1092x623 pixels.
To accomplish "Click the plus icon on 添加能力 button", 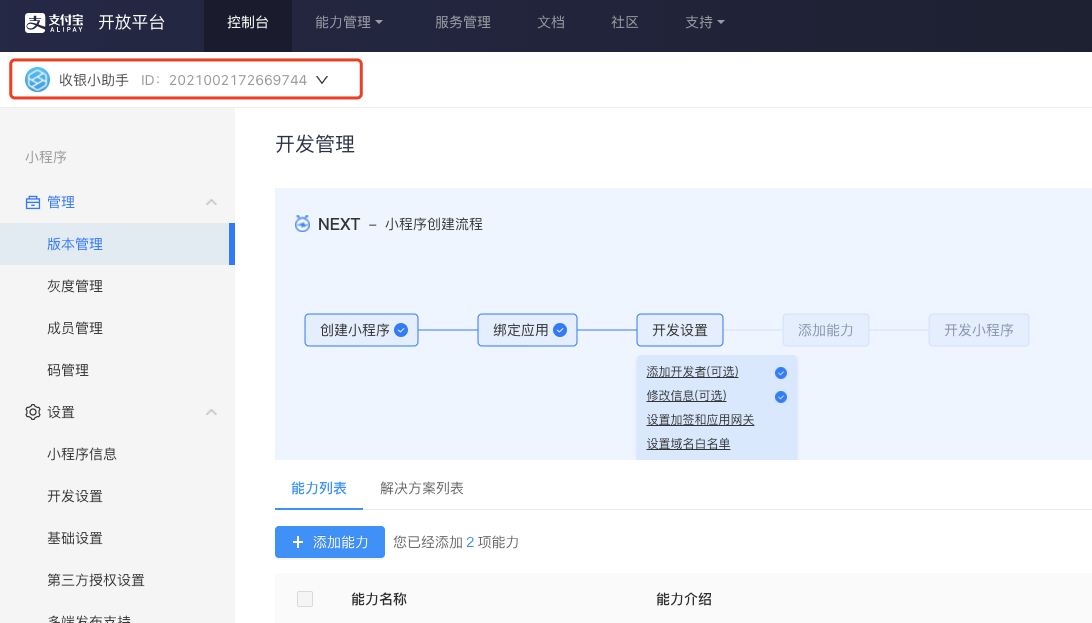I will pos(298,542).
